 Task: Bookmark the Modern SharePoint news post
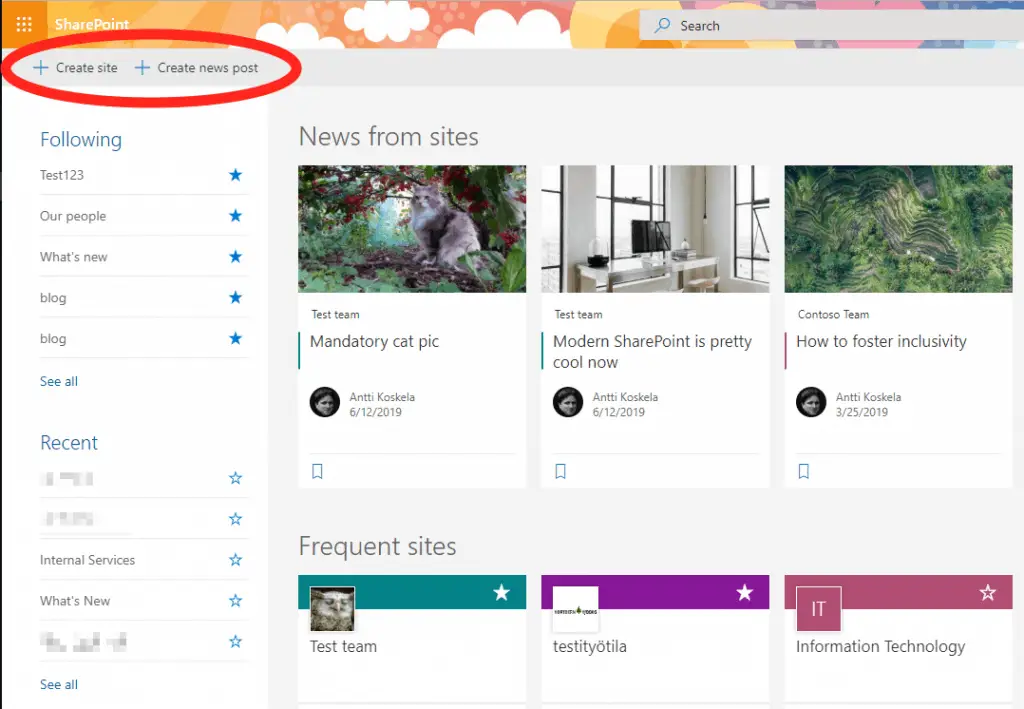pos(560,471)
